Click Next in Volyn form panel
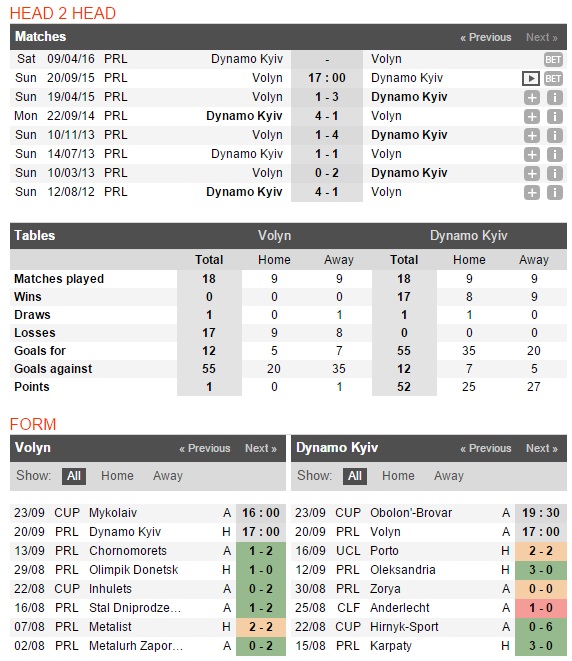The width and height of the screenshot is (572, 661). (260, 448)
